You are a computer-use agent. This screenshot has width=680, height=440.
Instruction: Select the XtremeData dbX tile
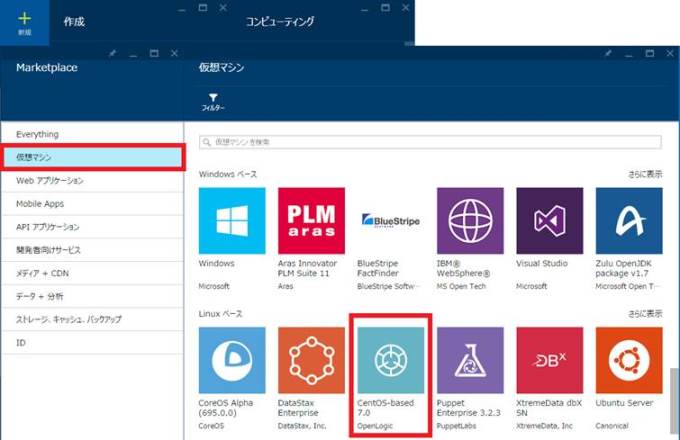click(x=549, y=360)
